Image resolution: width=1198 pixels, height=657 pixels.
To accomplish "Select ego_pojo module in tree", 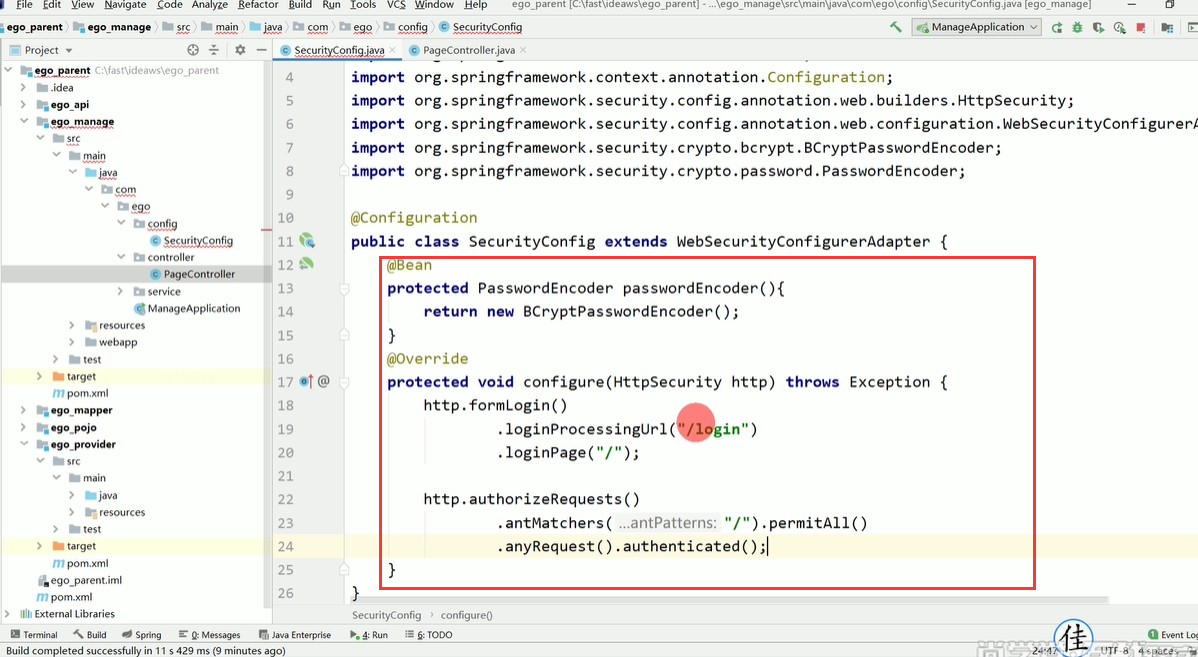I will [x=66, y=428].
